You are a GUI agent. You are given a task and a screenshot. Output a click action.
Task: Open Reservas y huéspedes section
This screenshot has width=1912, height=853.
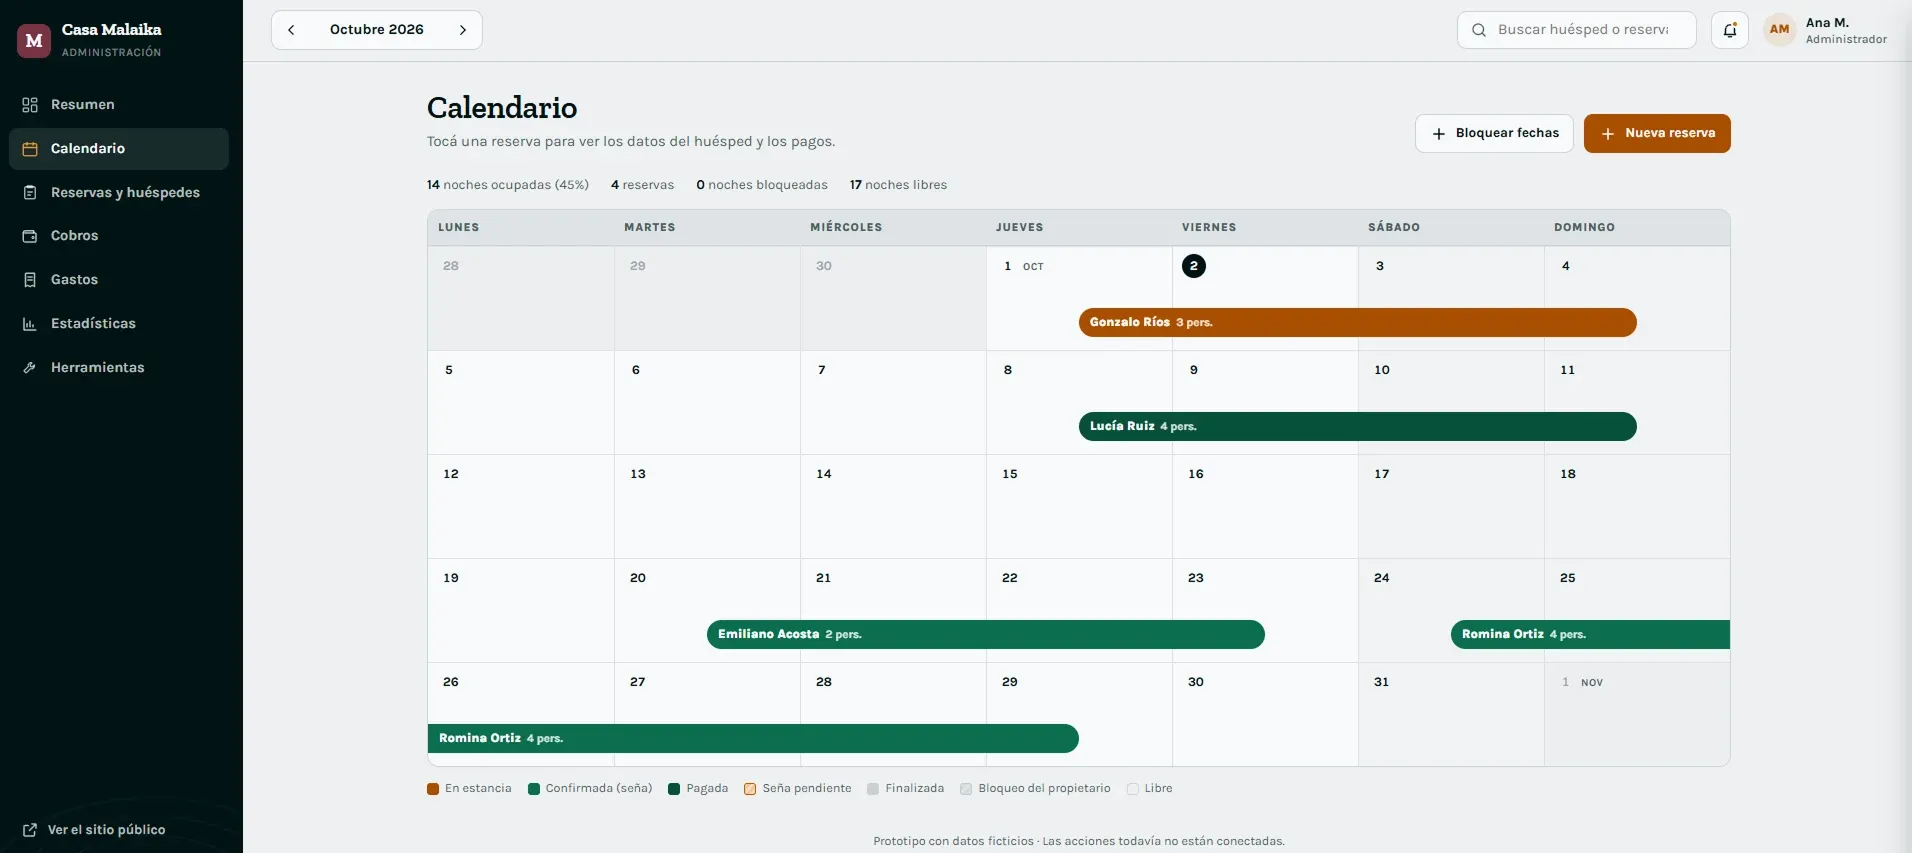click(119, 193)
